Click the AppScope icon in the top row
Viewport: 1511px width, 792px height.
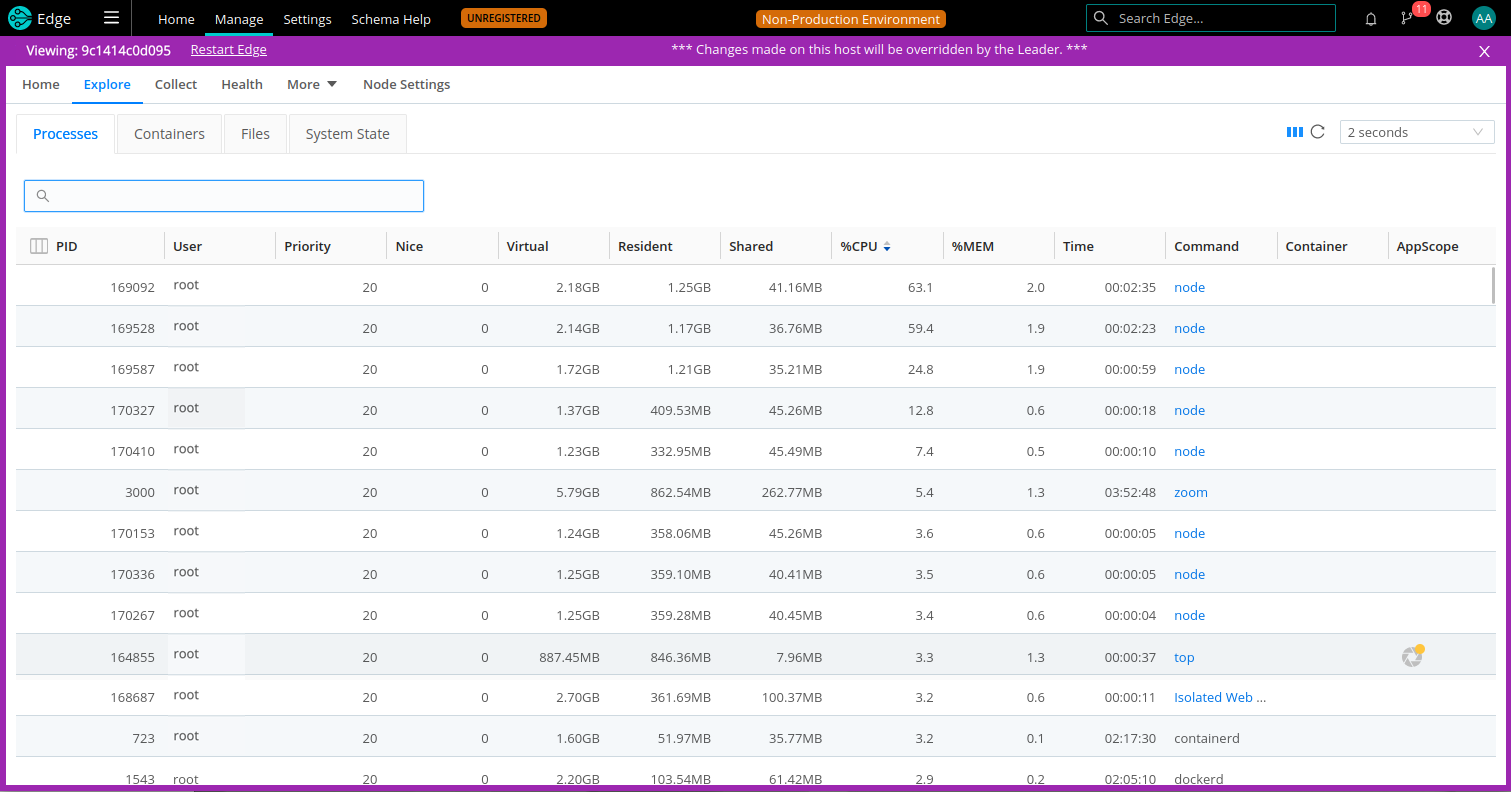pos(1411,657)
